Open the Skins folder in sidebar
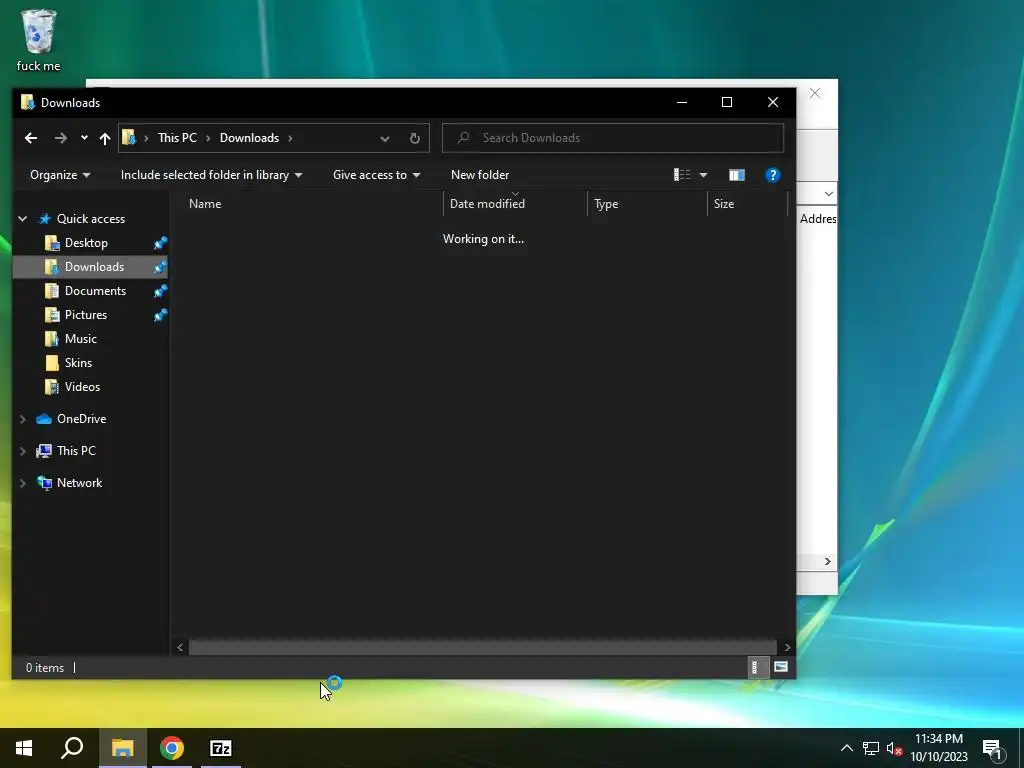This screenshot has width=1024, height=768. pyautogui.click(x=78, y=363)
